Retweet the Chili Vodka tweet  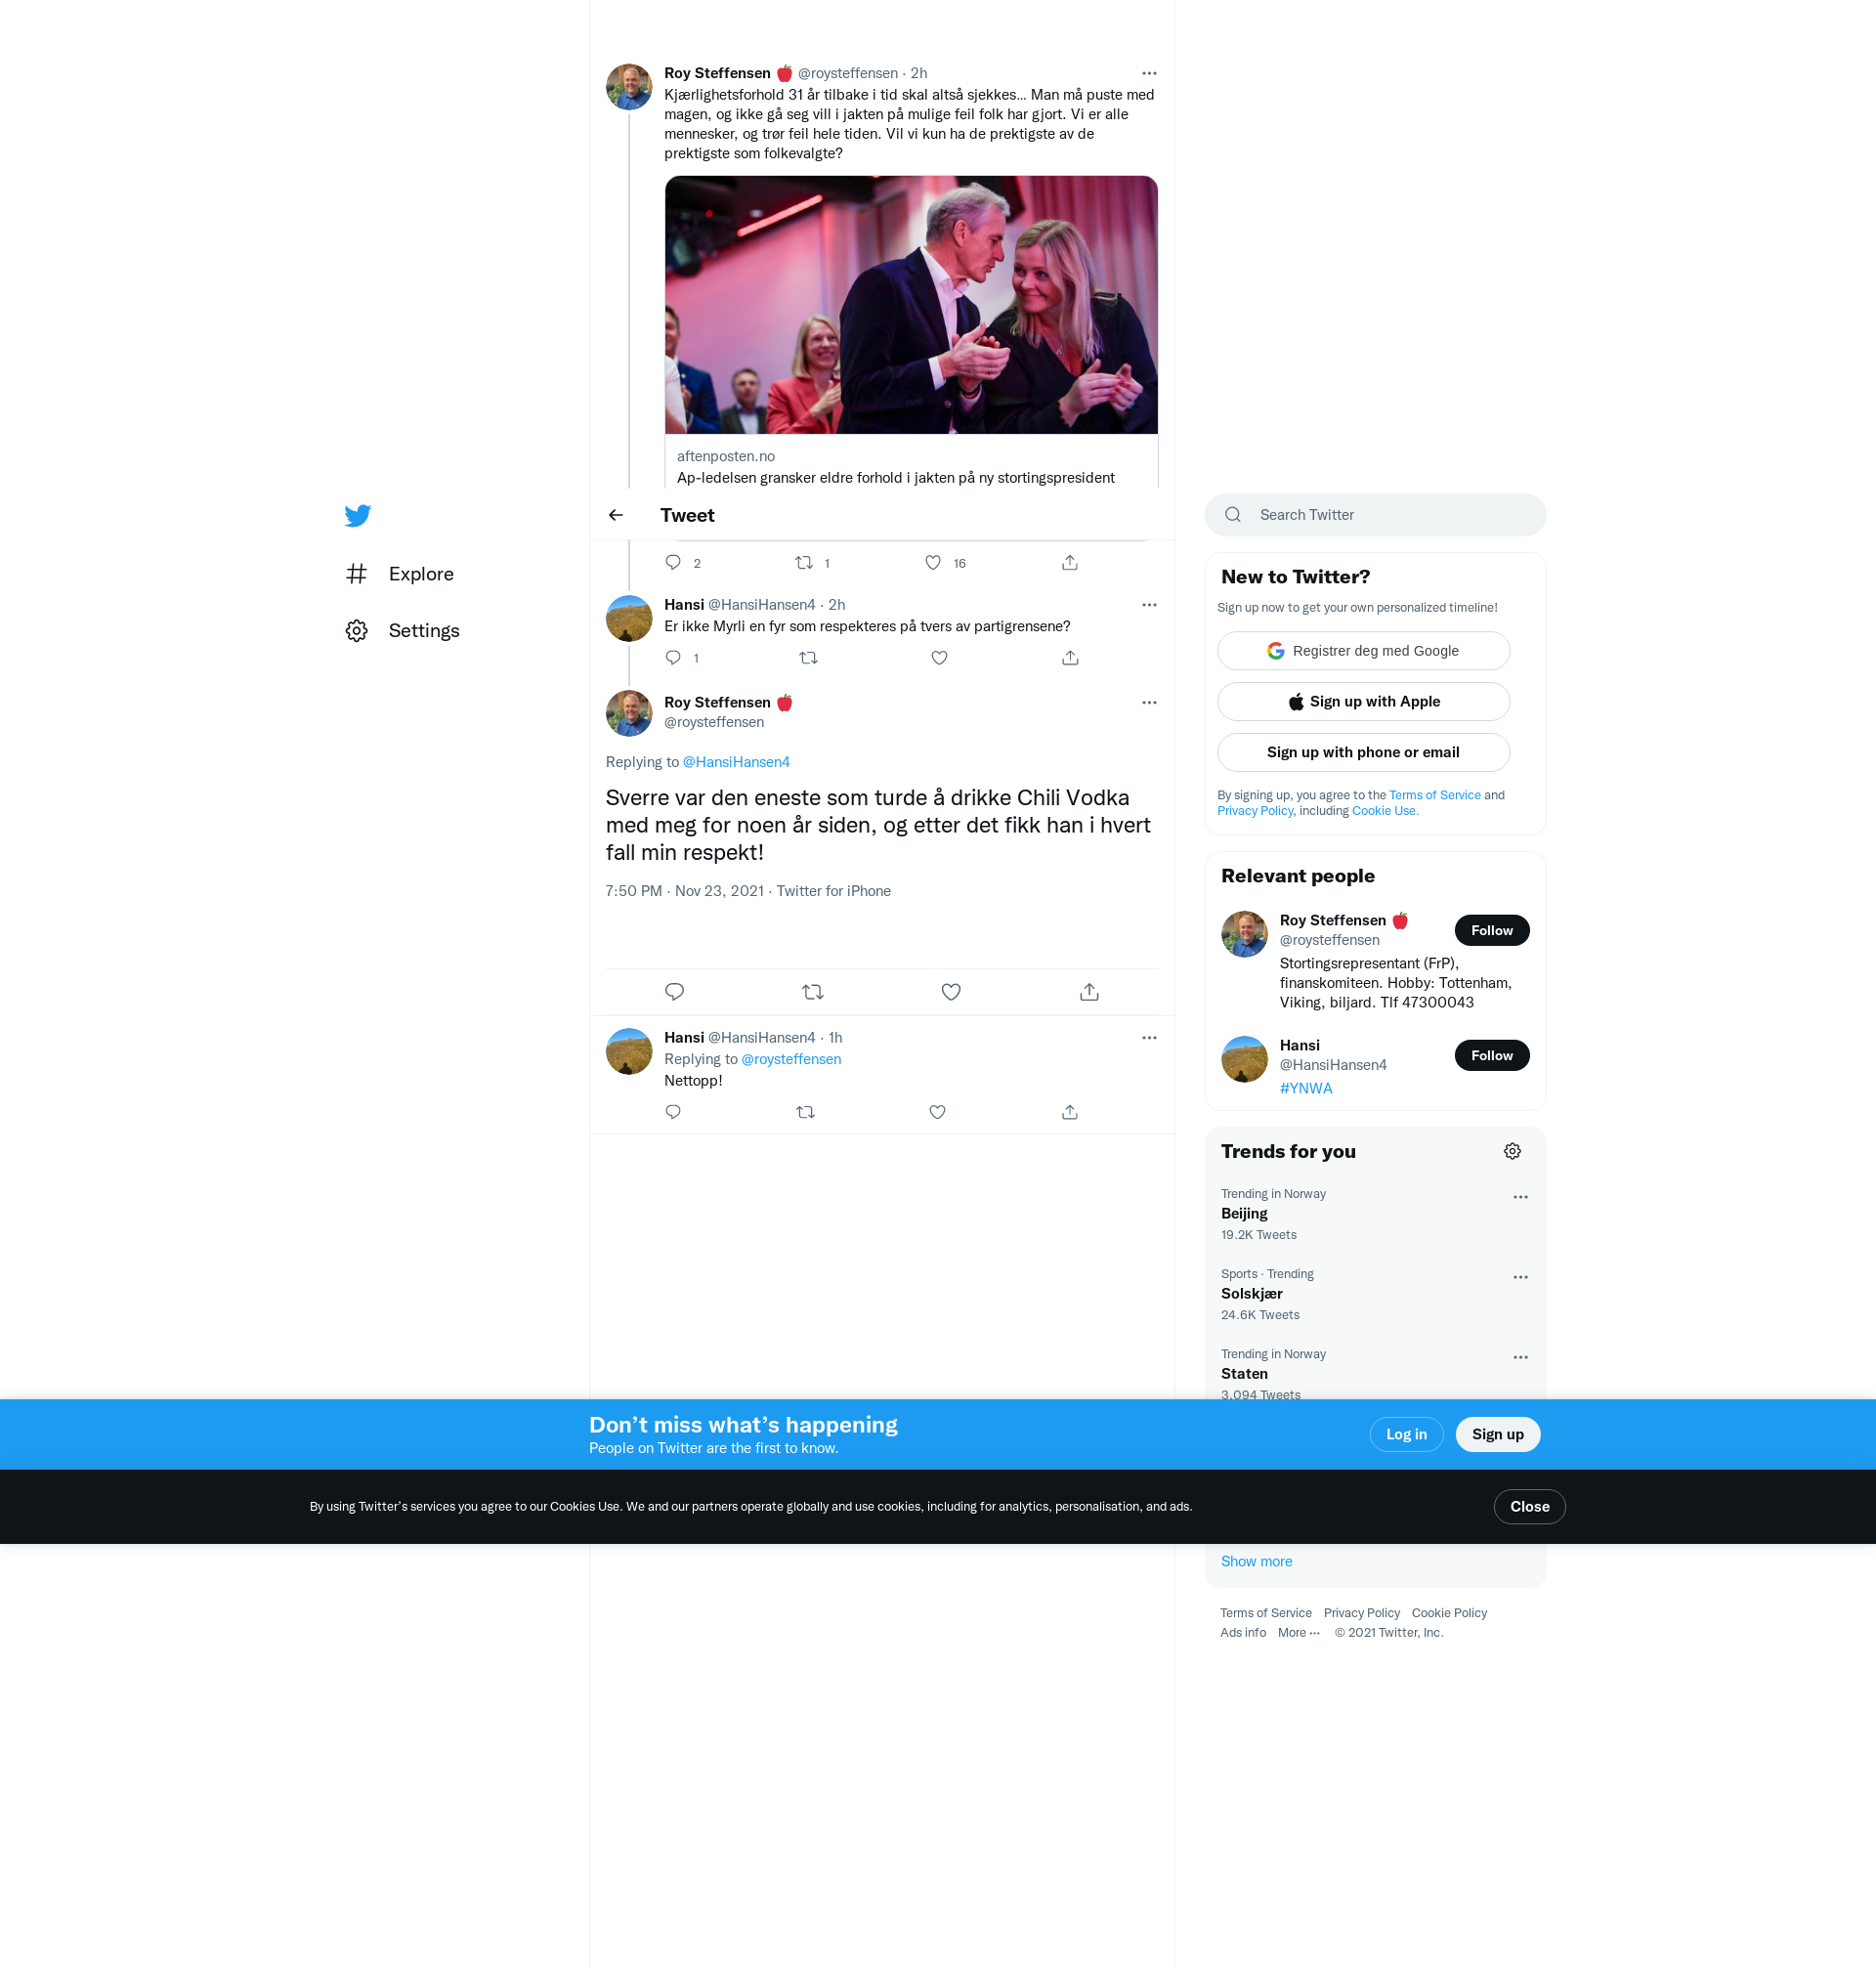point(812,992)
